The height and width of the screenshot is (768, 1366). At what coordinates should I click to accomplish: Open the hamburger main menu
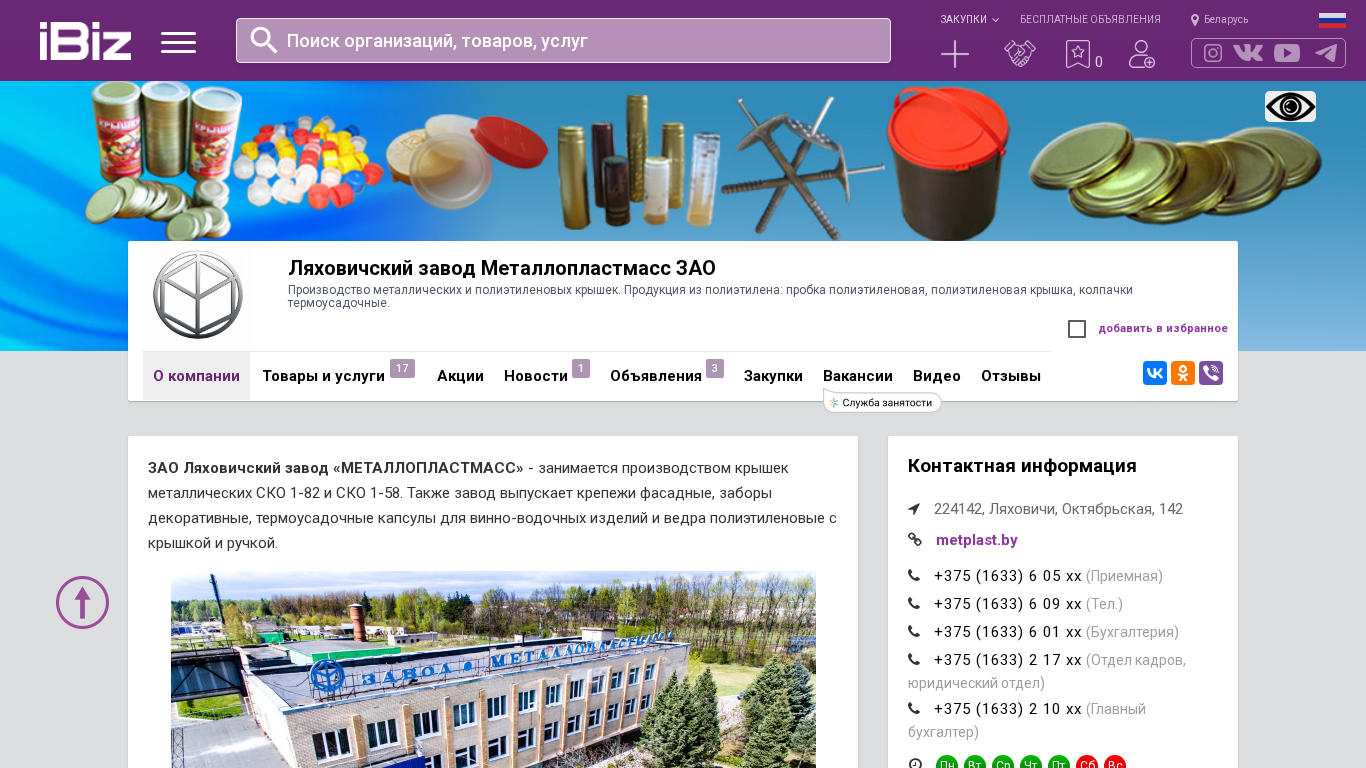point(178,42)
